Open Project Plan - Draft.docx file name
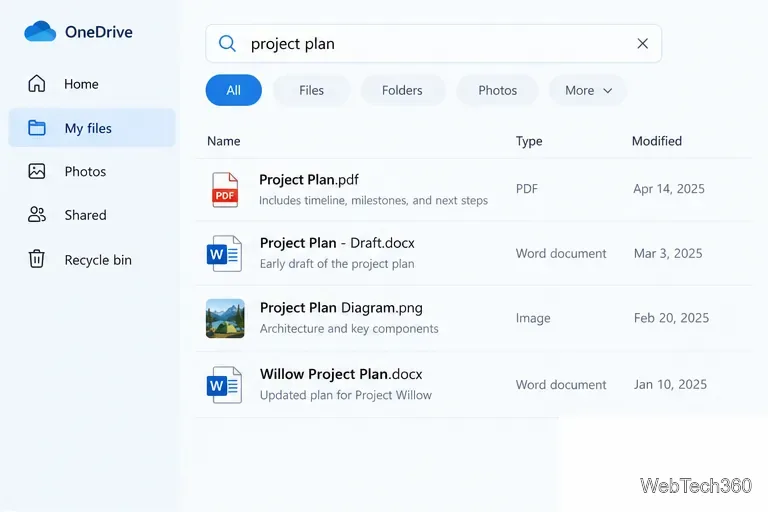 pos(337,243)
